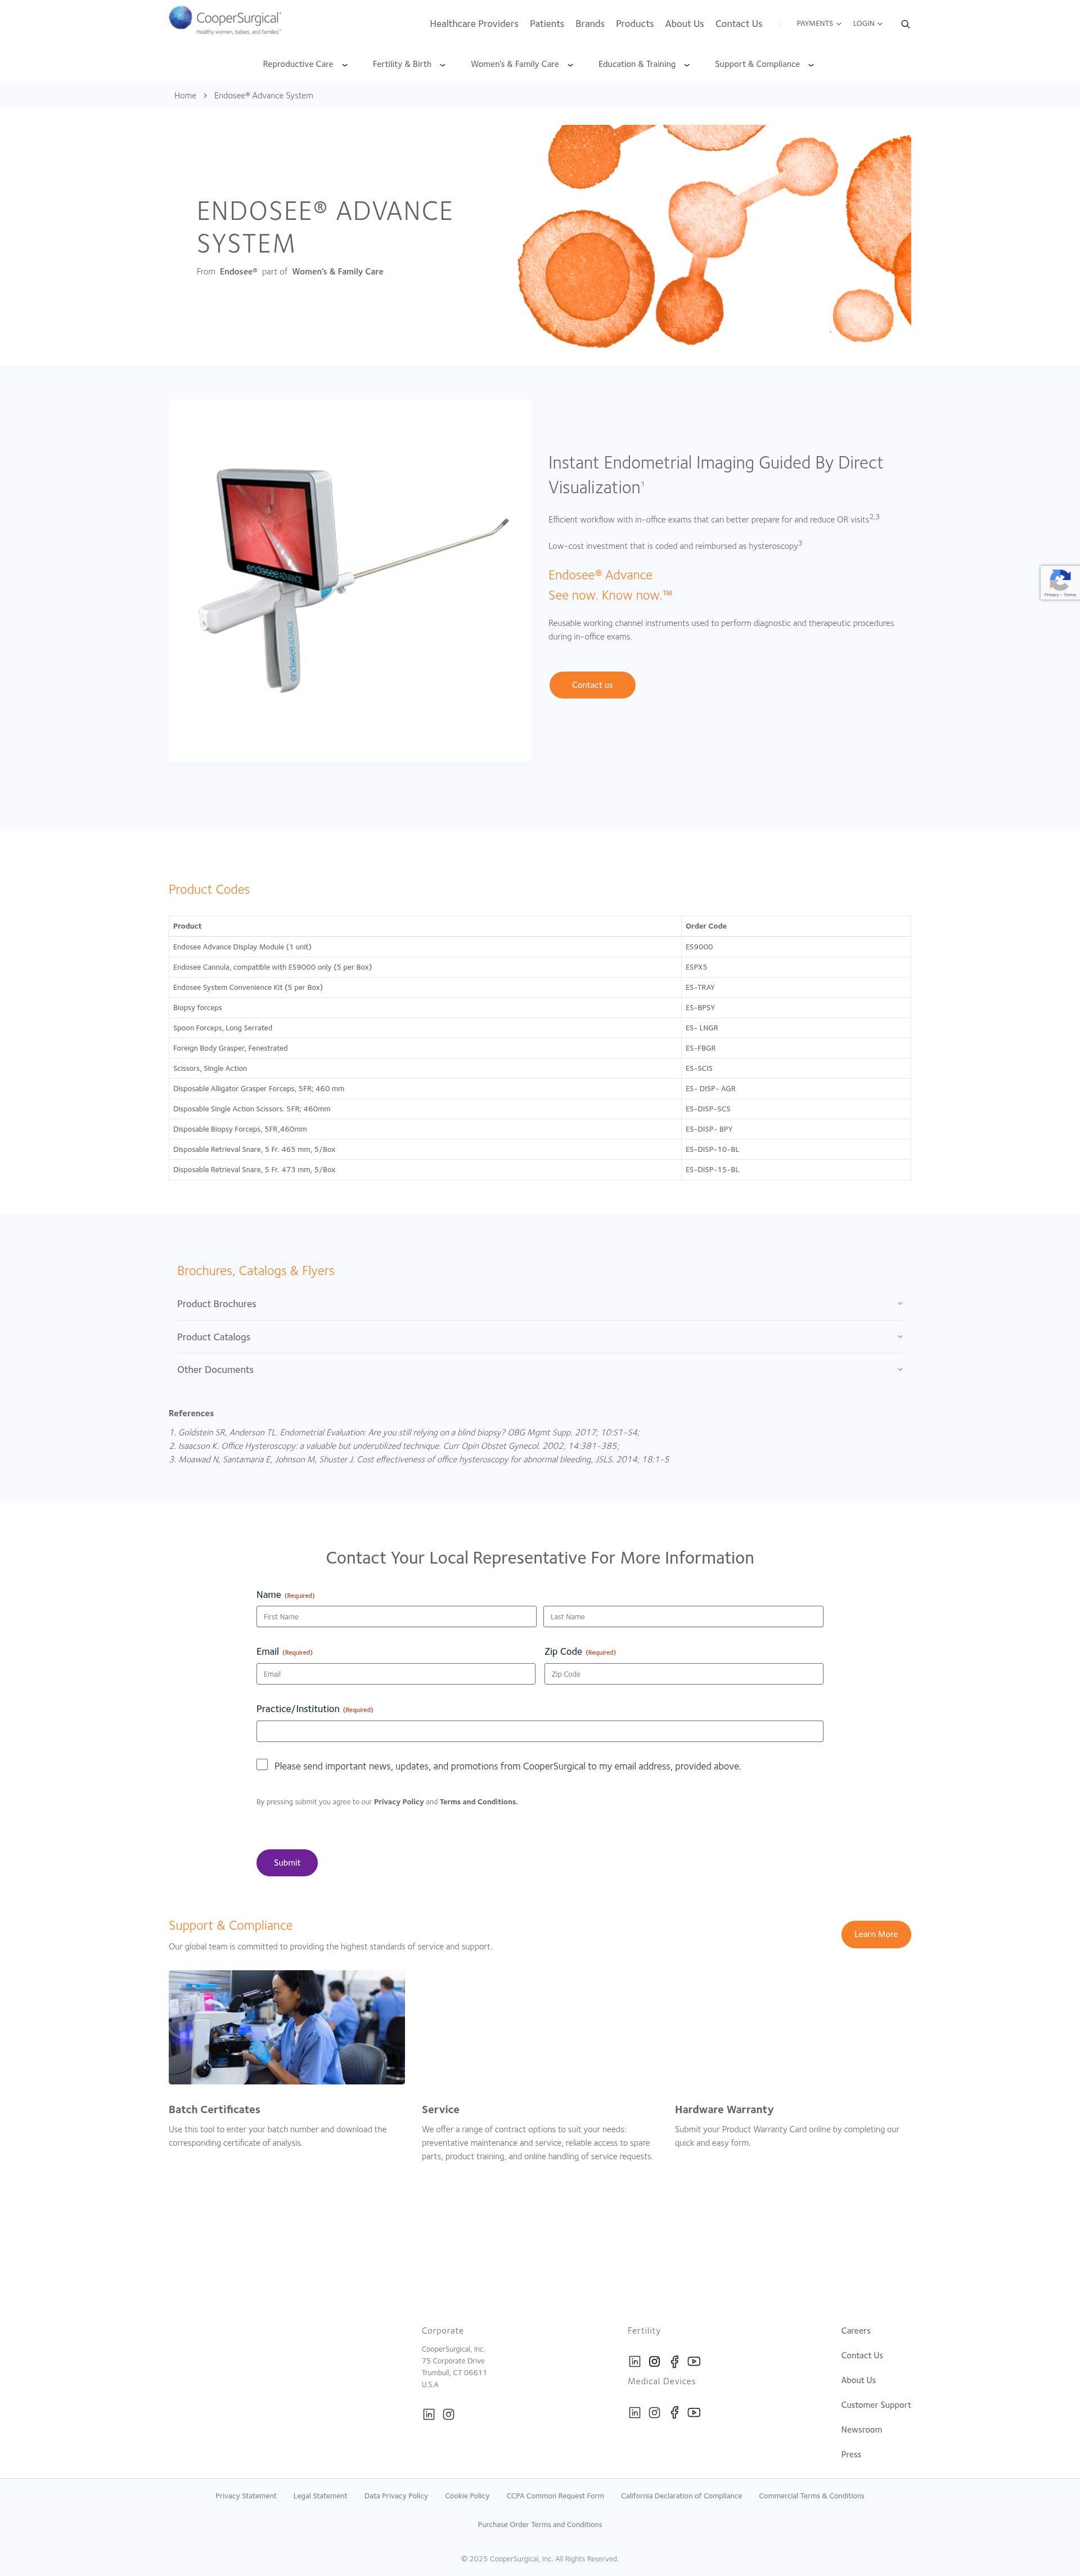The height and width of the screenshot is (2576, 1080).
Task: Click the reCAPTCHA badge
Action: (1060, 582)
